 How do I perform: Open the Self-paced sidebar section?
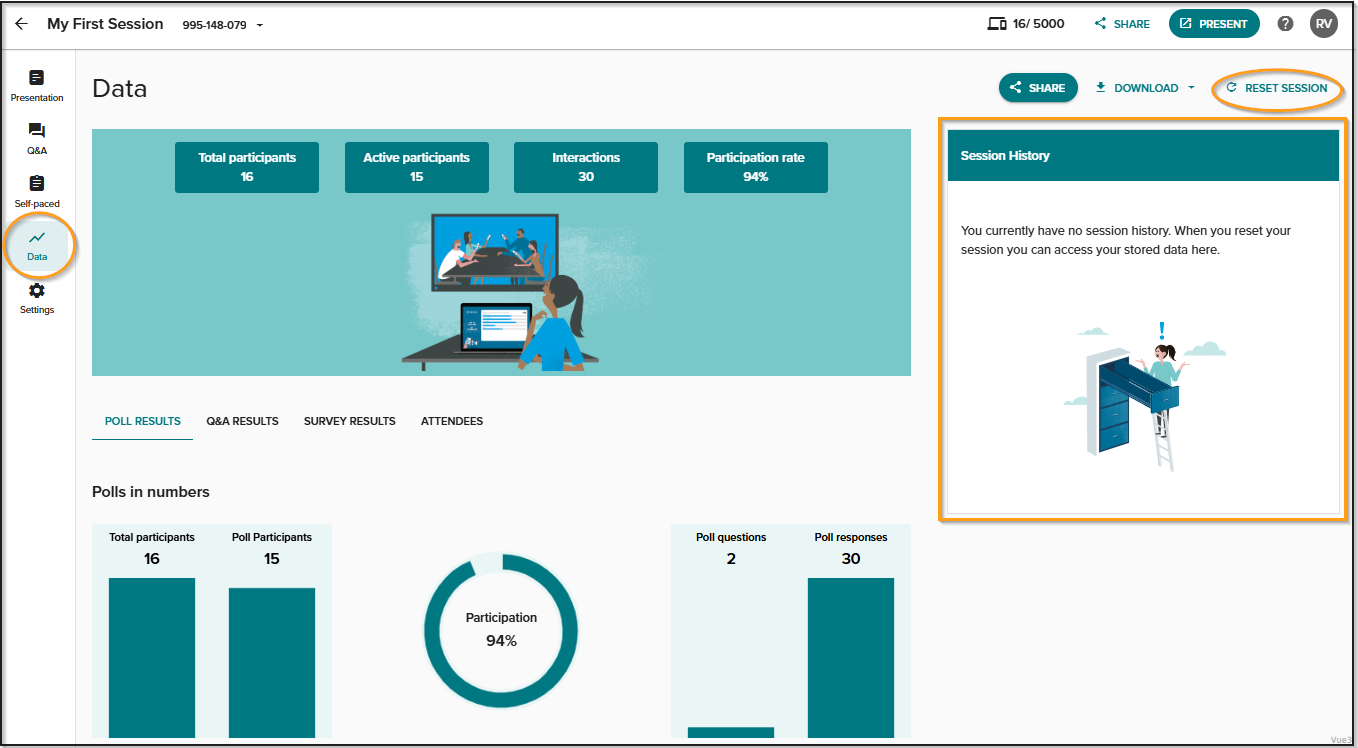tap(37, 192)
